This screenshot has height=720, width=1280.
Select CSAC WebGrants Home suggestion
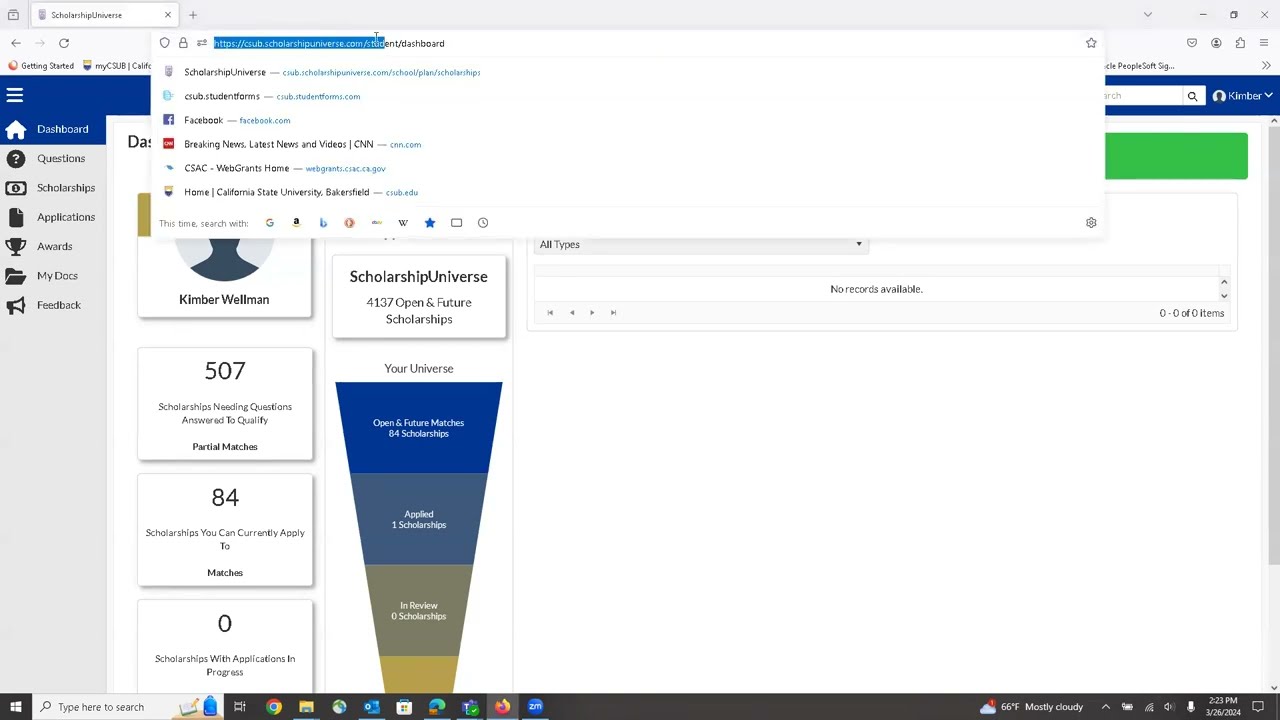628,168
